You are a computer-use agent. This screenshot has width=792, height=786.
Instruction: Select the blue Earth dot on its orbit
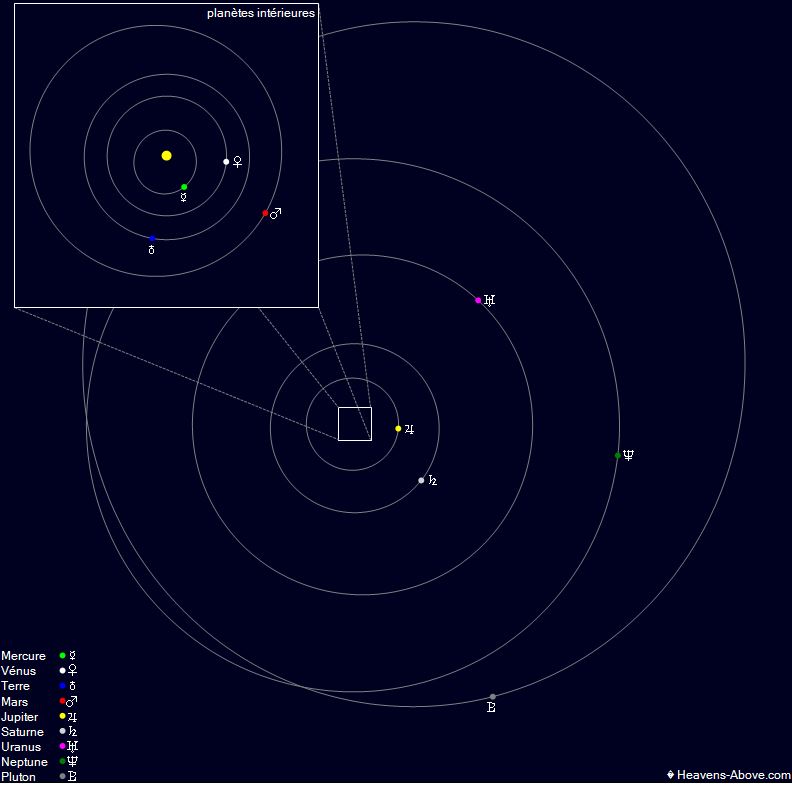coord(152,239)
